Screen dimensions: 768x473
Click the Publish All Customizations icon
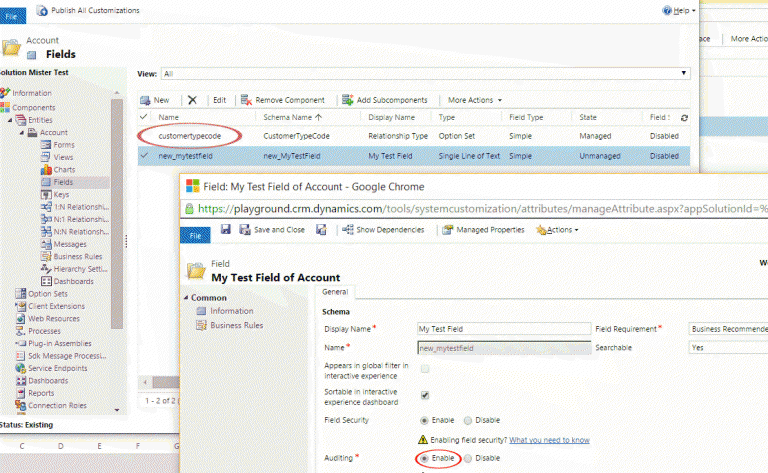point(42,10)
